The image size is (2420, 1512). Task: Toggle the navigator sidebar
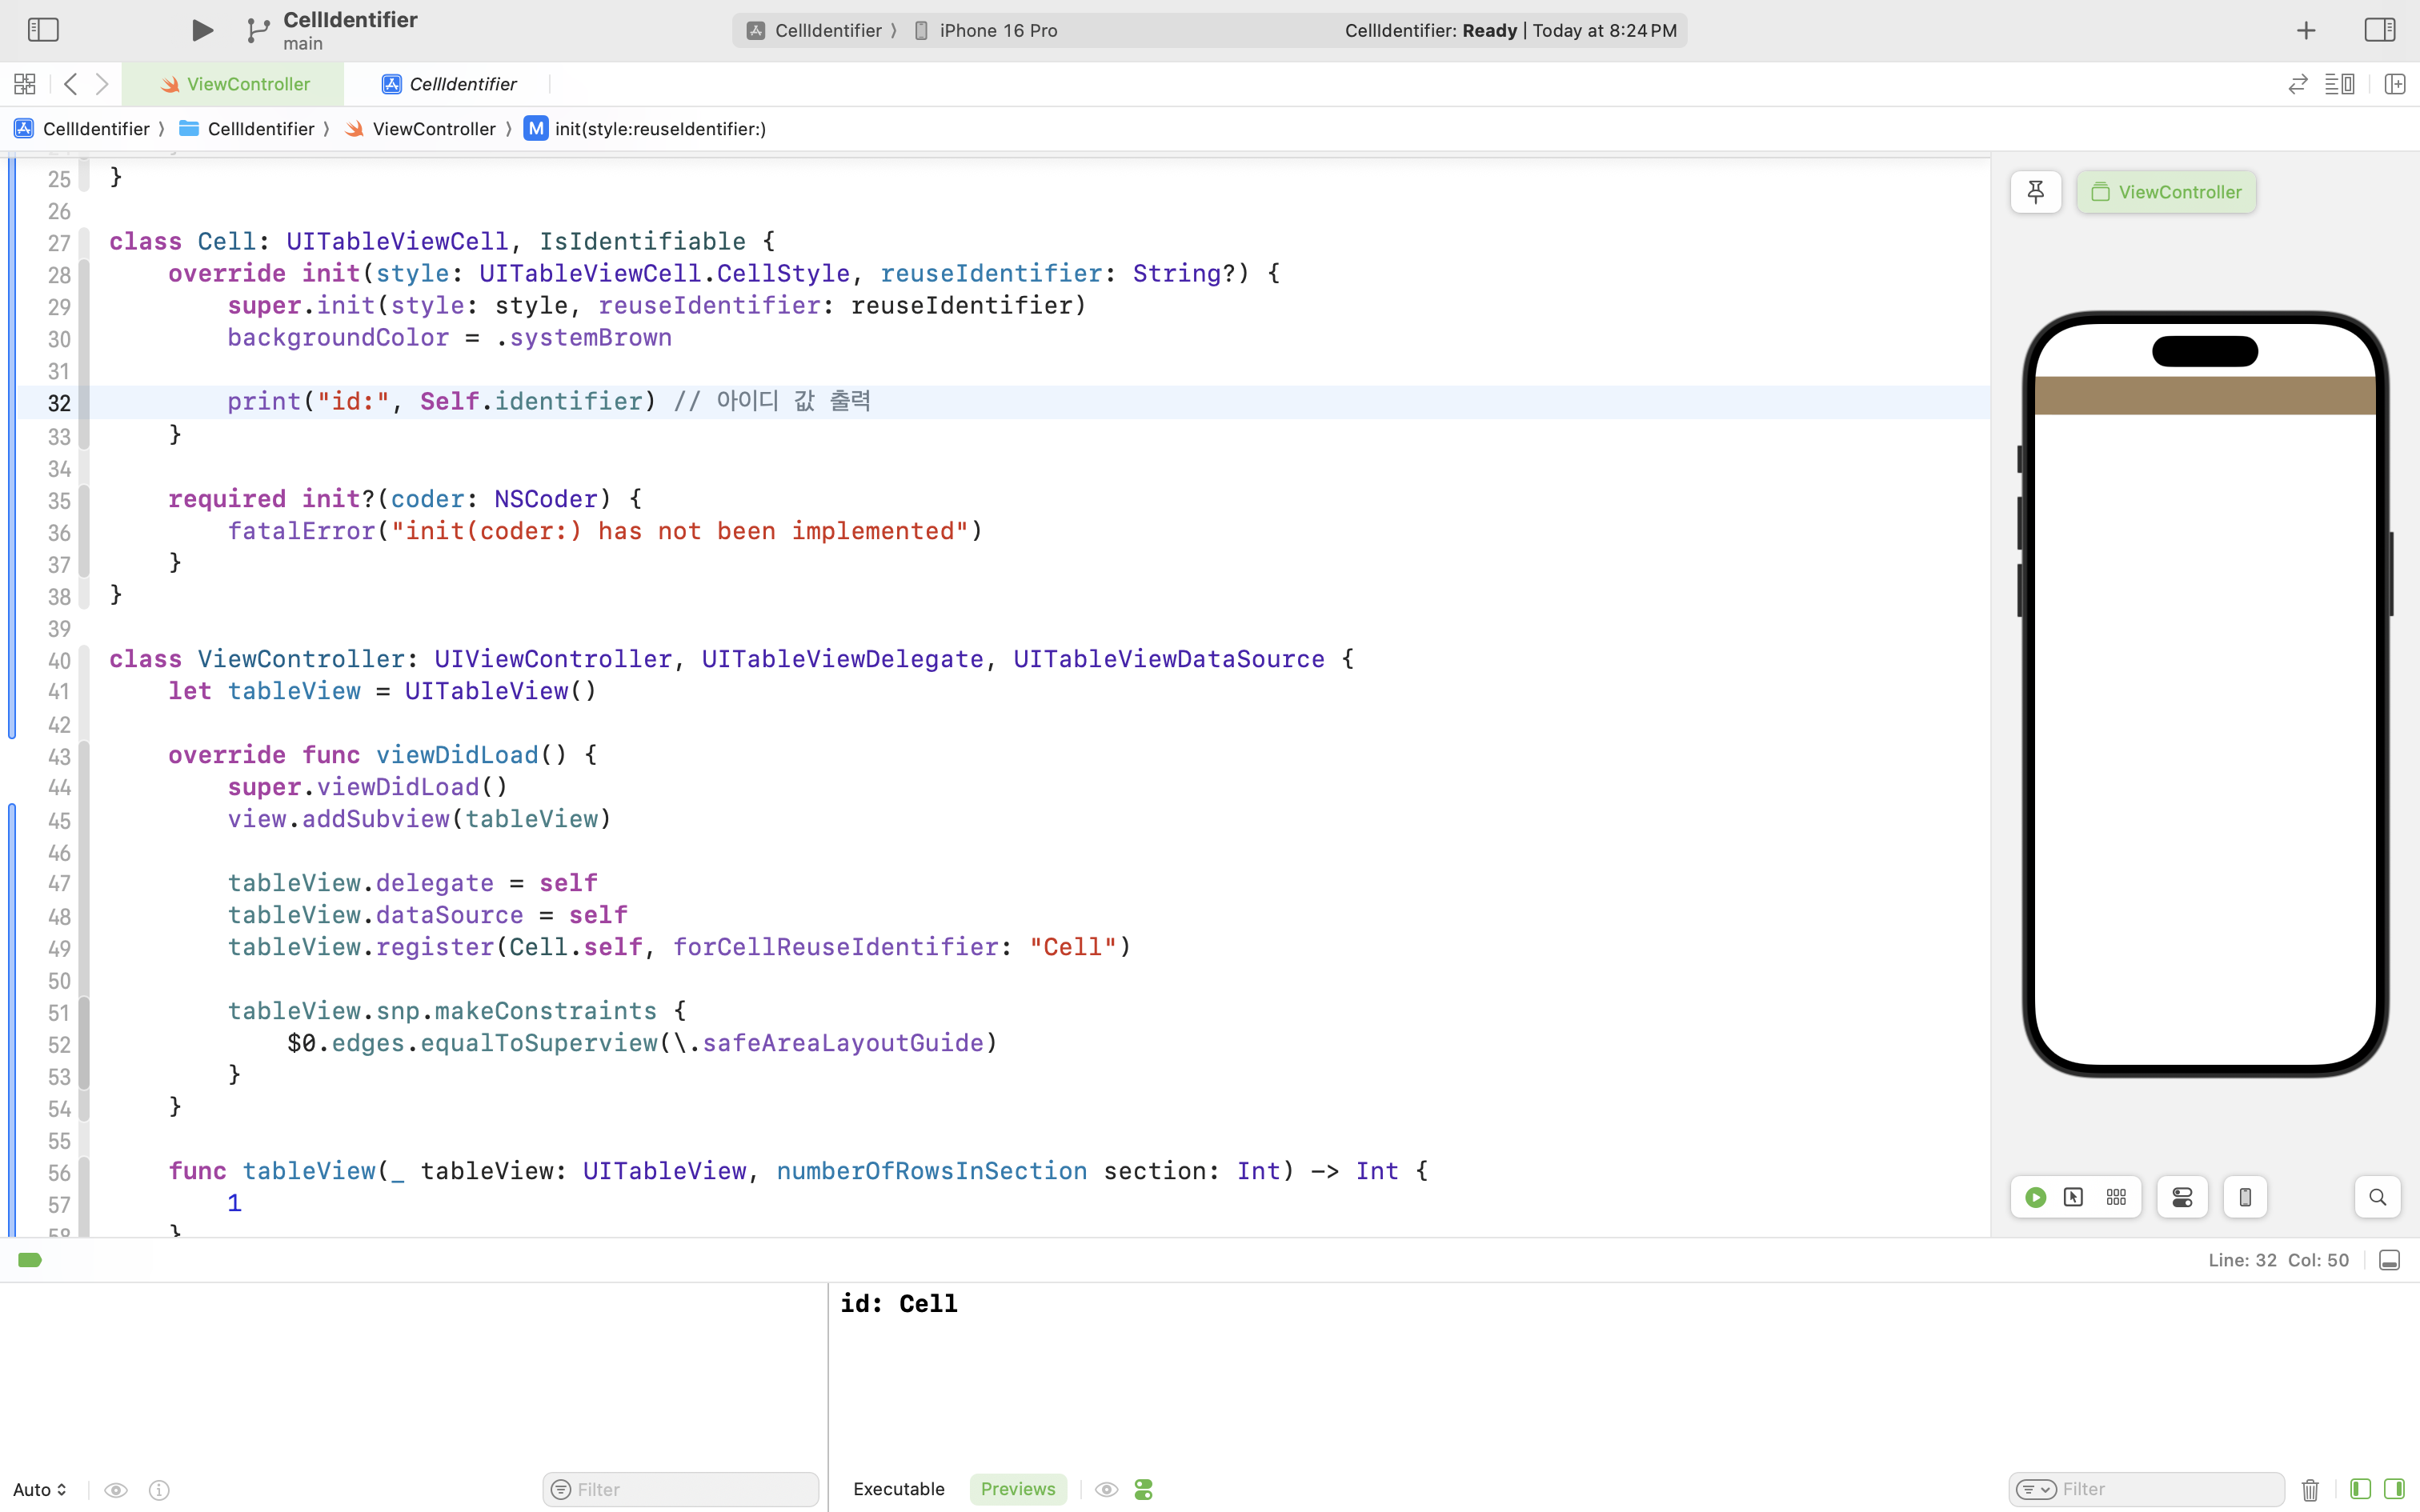[43, 30]
